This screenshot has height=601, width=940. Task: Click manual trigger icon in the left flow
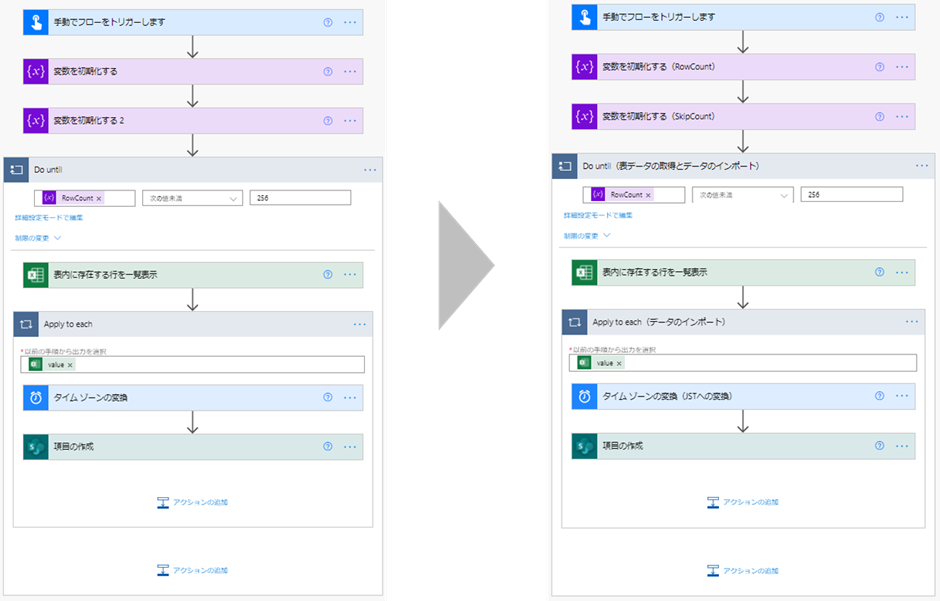36,23
